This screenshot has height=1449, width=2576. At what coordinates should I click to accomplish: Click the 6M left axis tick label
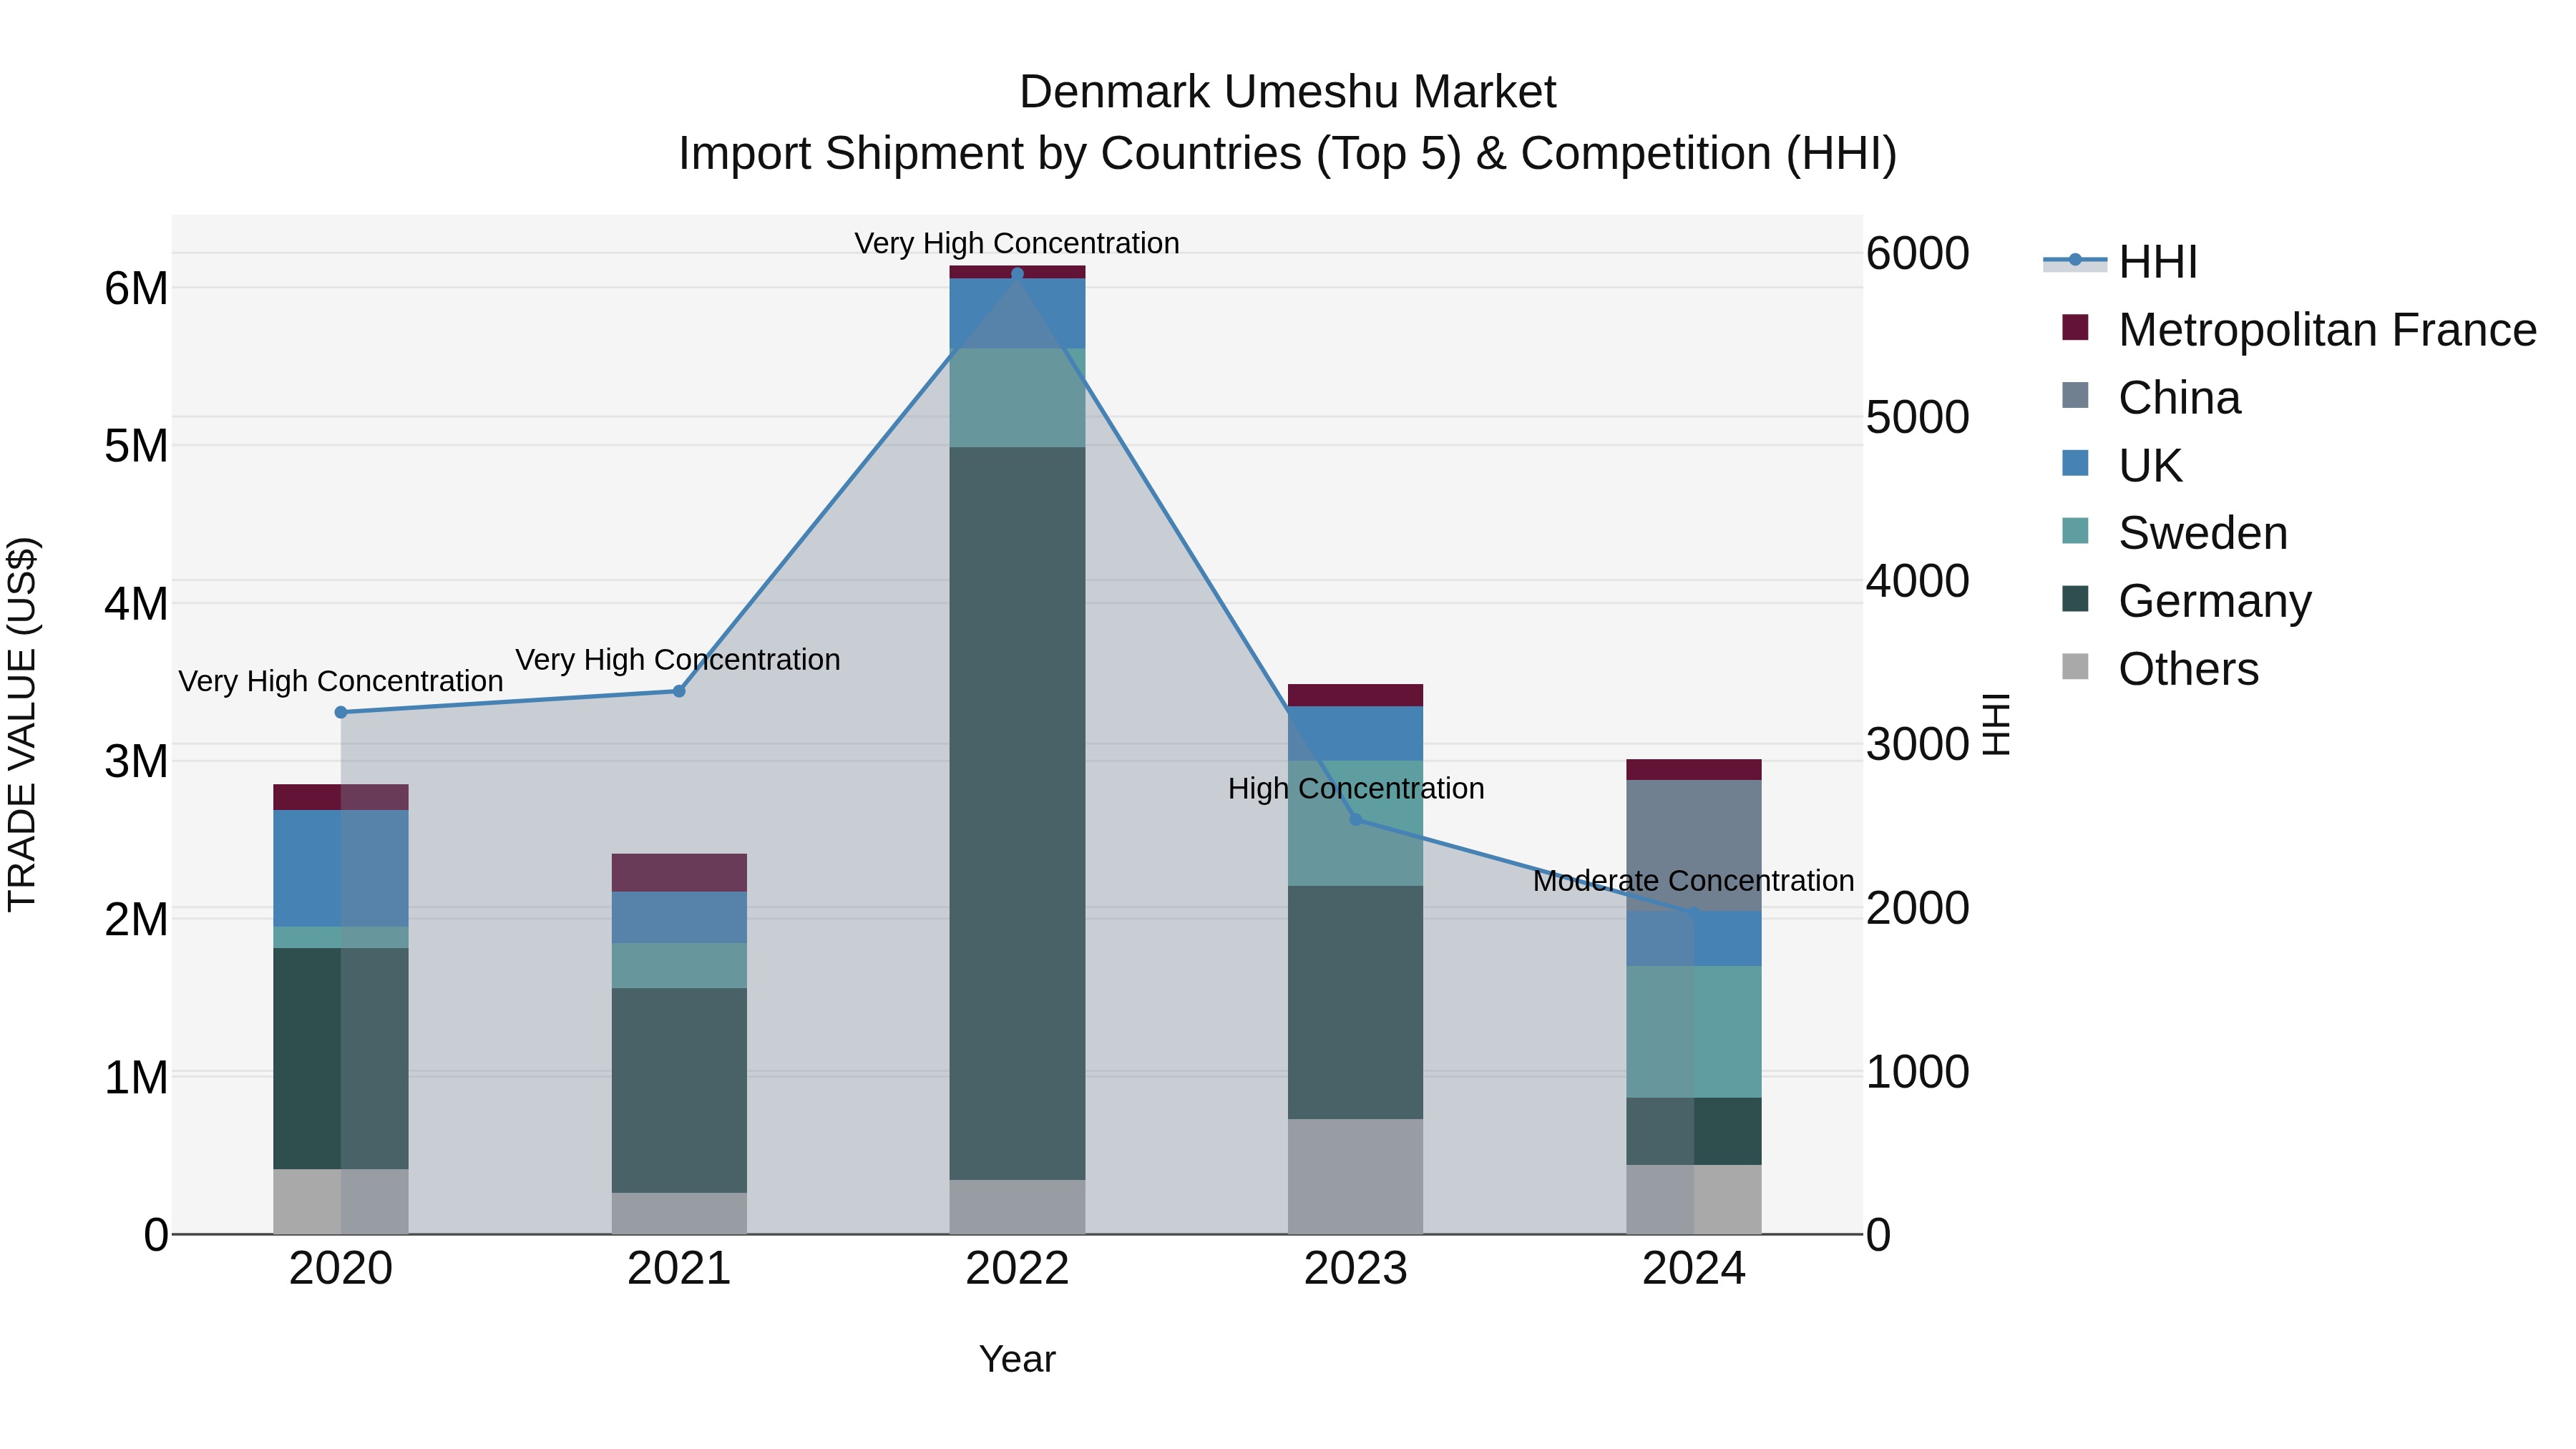pos(136,289)
